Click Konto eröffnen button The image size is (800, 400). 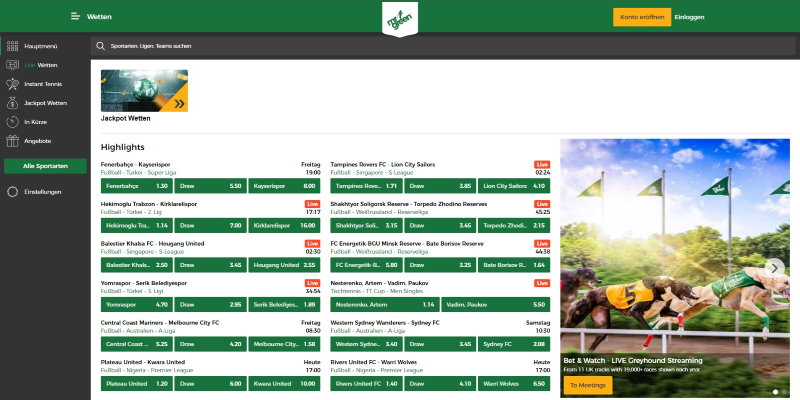(642, 17)
